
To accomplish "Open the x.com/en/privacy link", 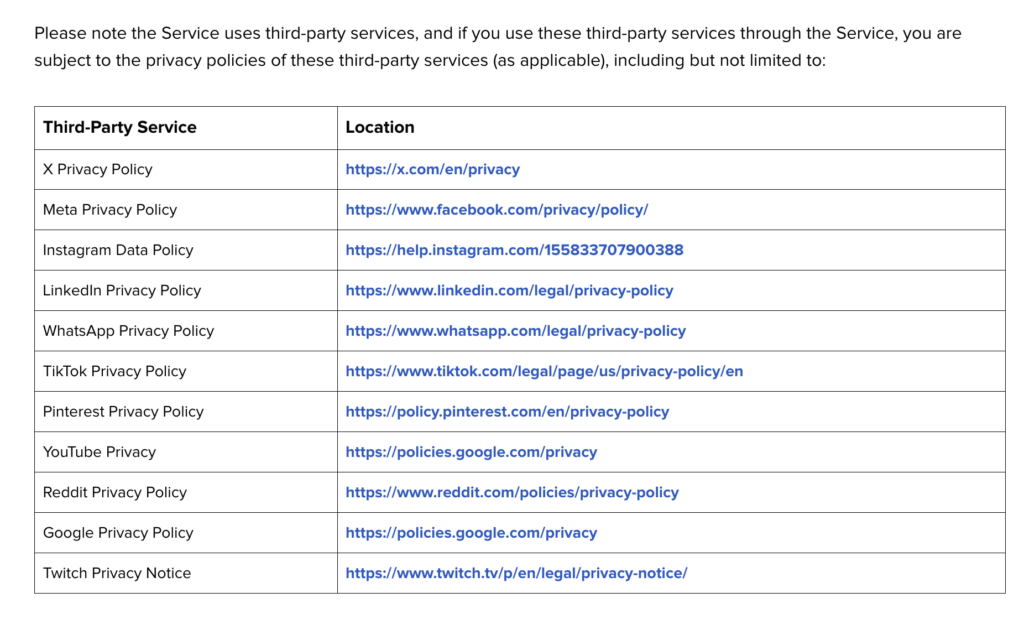I will point(432,170).
